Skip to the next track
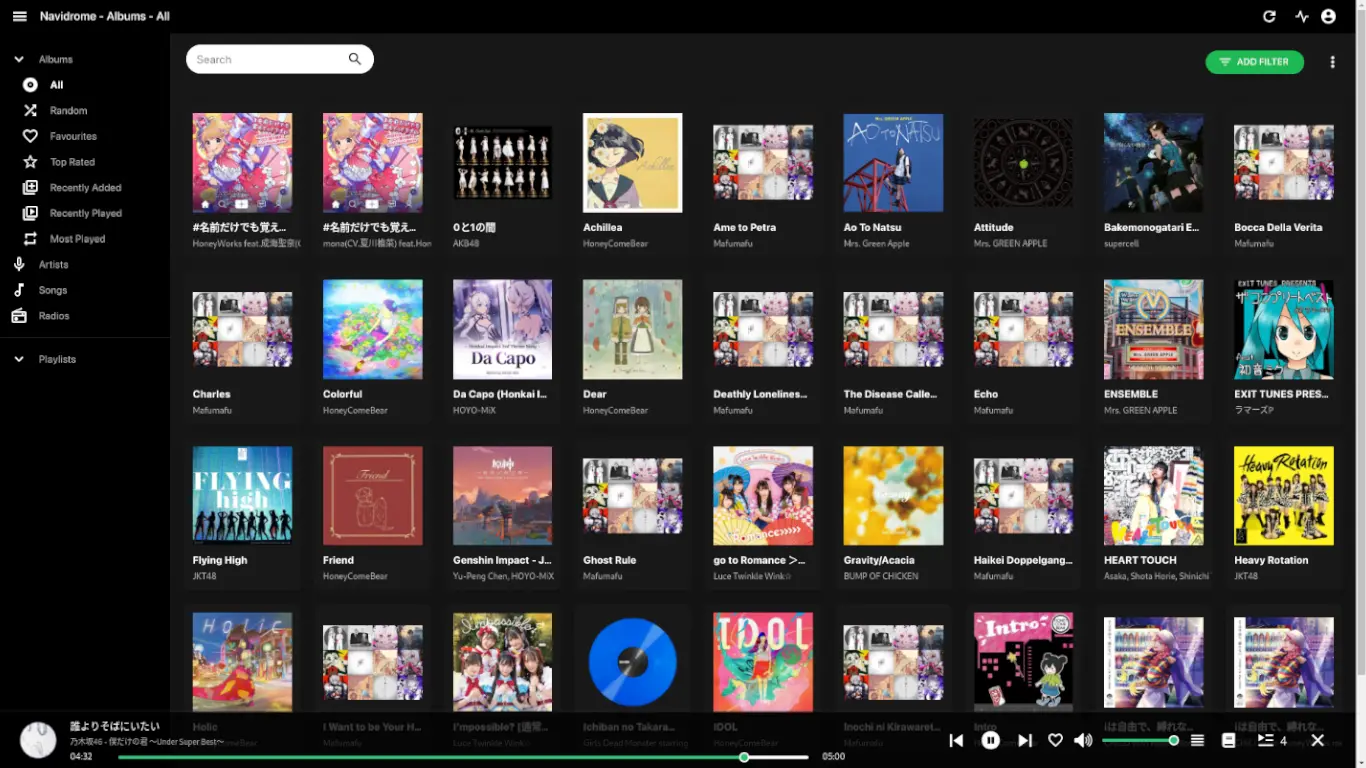1366x768 pixels. click(x=1024, y=740)
